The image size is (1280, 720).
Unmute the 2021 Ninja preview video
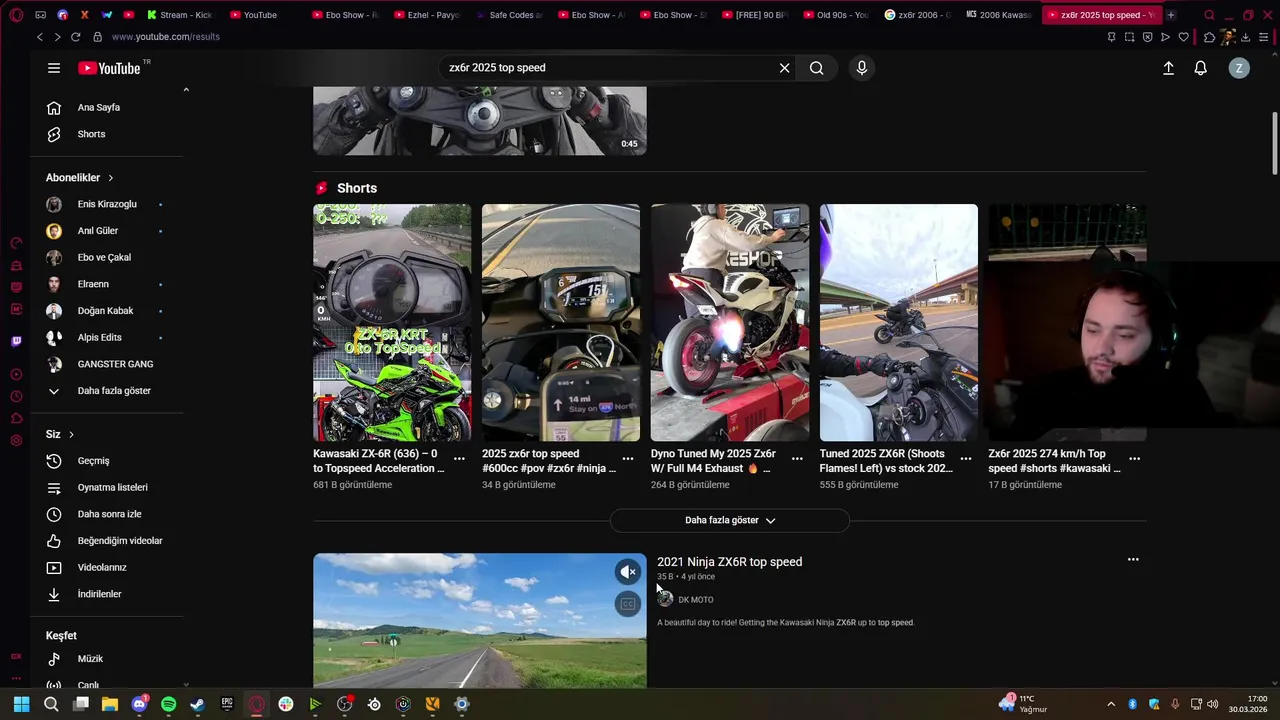(x=628, y=572)
